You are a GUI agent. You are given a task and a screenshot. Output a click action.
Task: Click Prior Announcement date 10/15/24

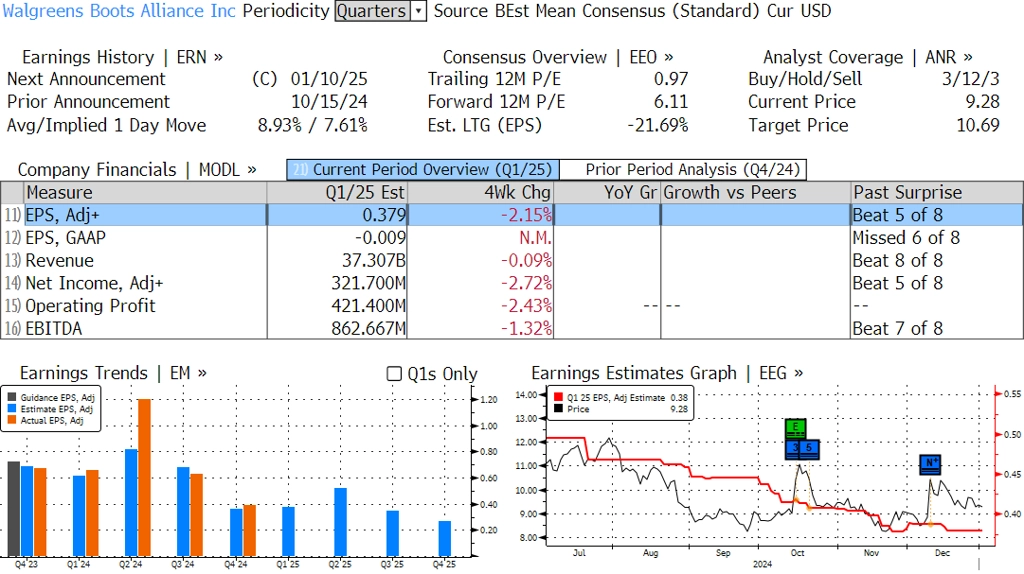tap(329, 102)
